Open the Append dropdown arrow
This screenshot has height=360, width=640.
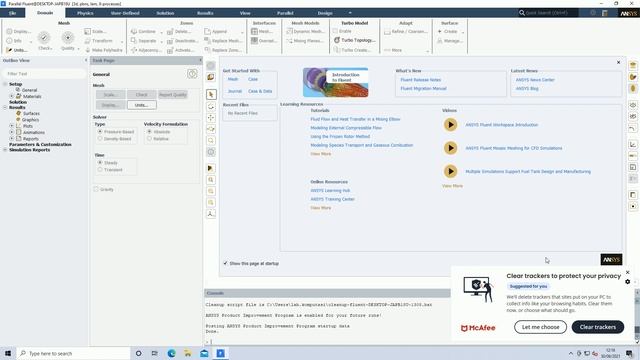pyautogui.click(x=242, y=32)
